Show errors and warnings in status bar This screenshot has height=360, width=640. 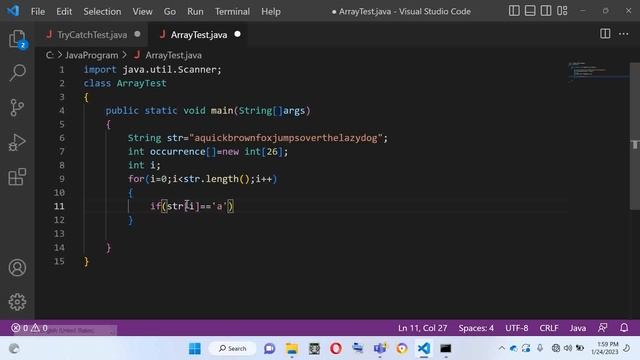pyautogui.click(x=29, y=328)
